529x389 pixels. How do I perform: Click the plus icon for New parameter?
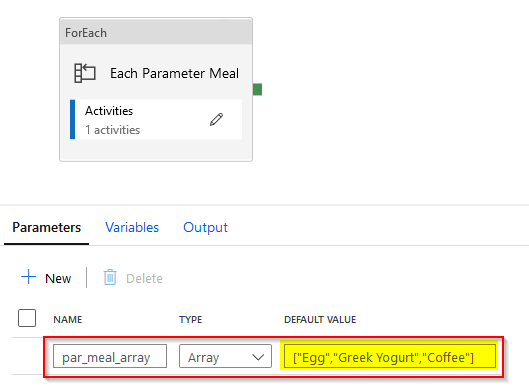(29, 277)
